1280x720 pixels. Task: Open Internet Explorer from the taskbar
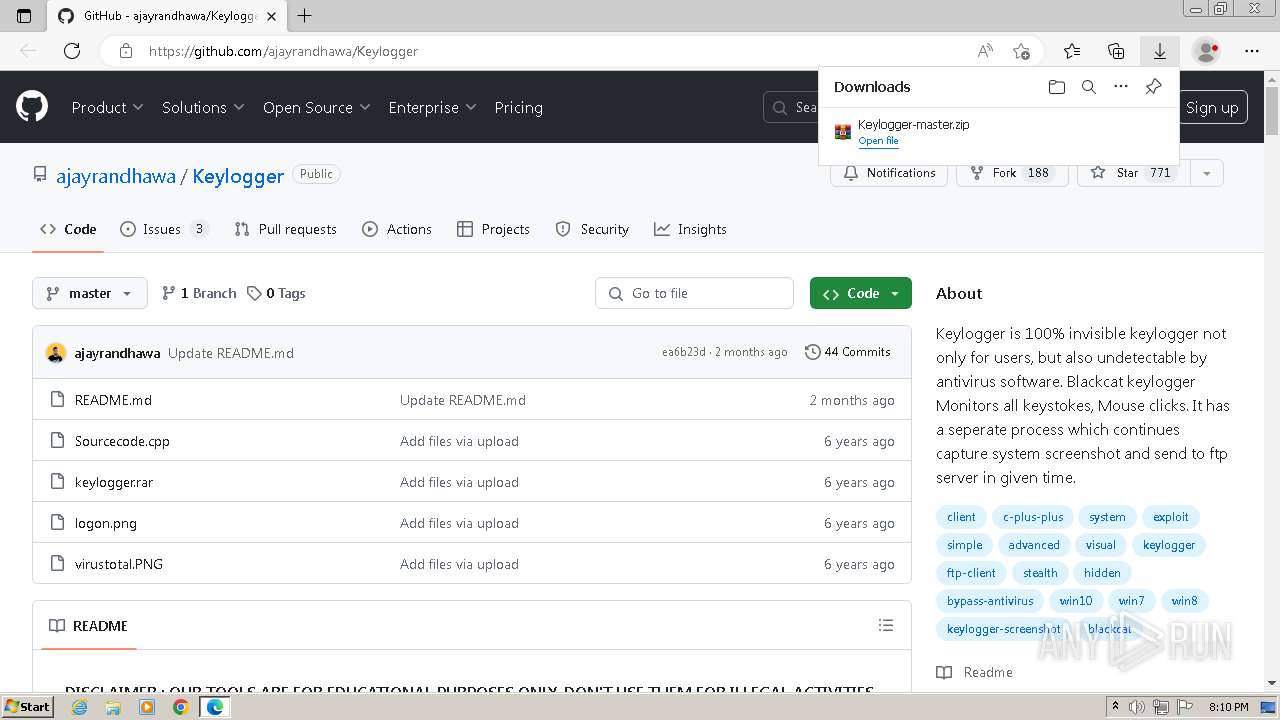point(80,707)
